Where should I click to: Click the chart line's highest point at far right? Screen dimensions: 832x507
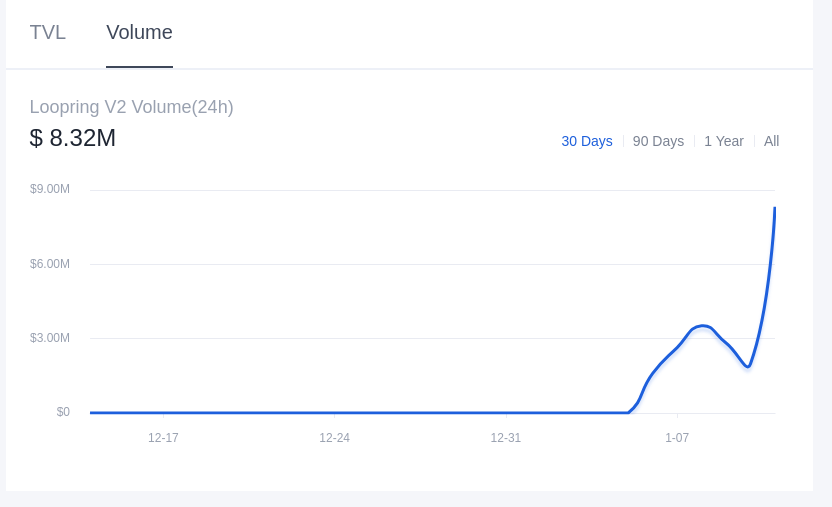(774, 209)
